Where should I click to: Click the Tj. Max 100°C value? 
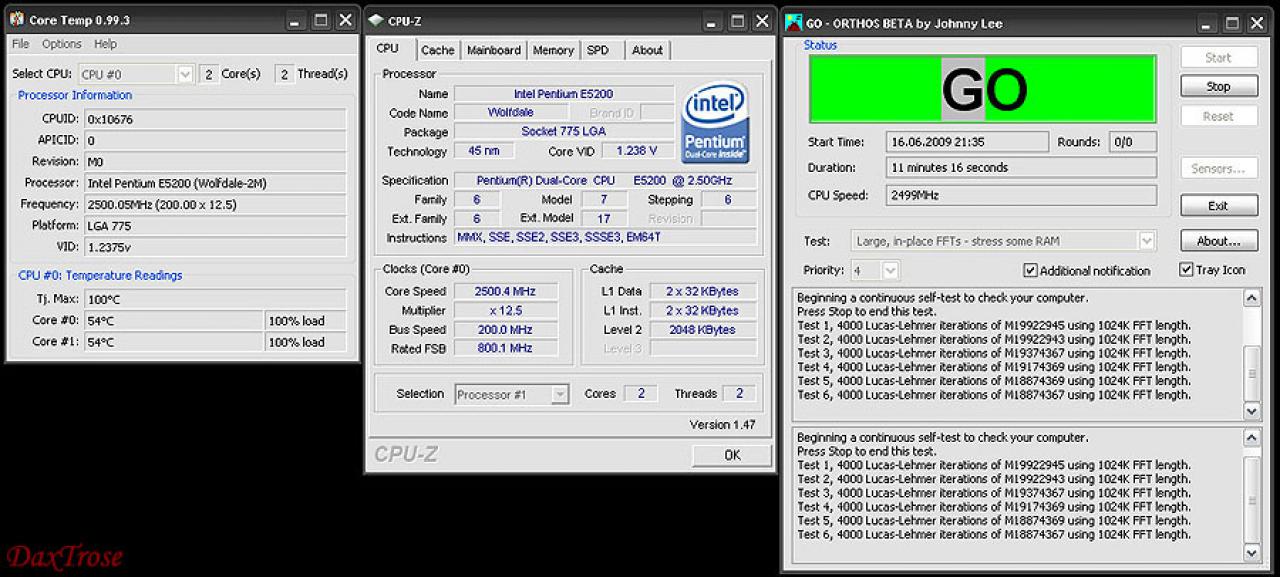pyautogui.click(x=215, y=299)
